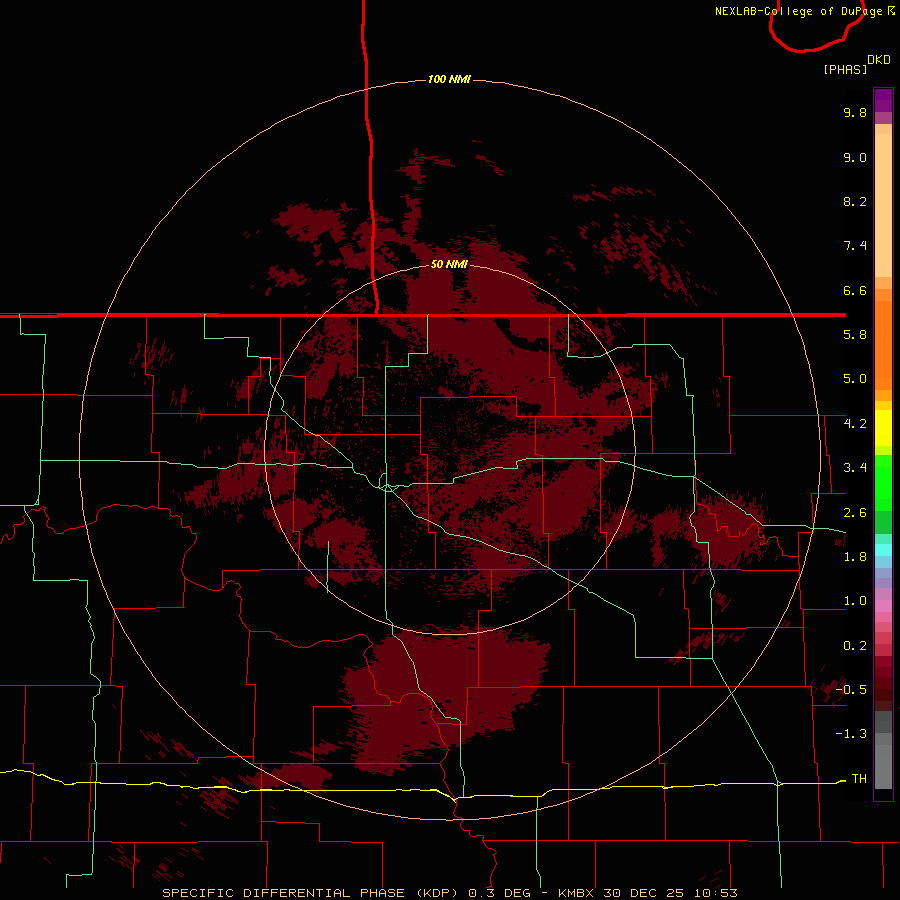
Task: Click the "SPECIFIC DIFFERENTIAL PHASE (KDP)" footer caption
Action: coord(310,893)
